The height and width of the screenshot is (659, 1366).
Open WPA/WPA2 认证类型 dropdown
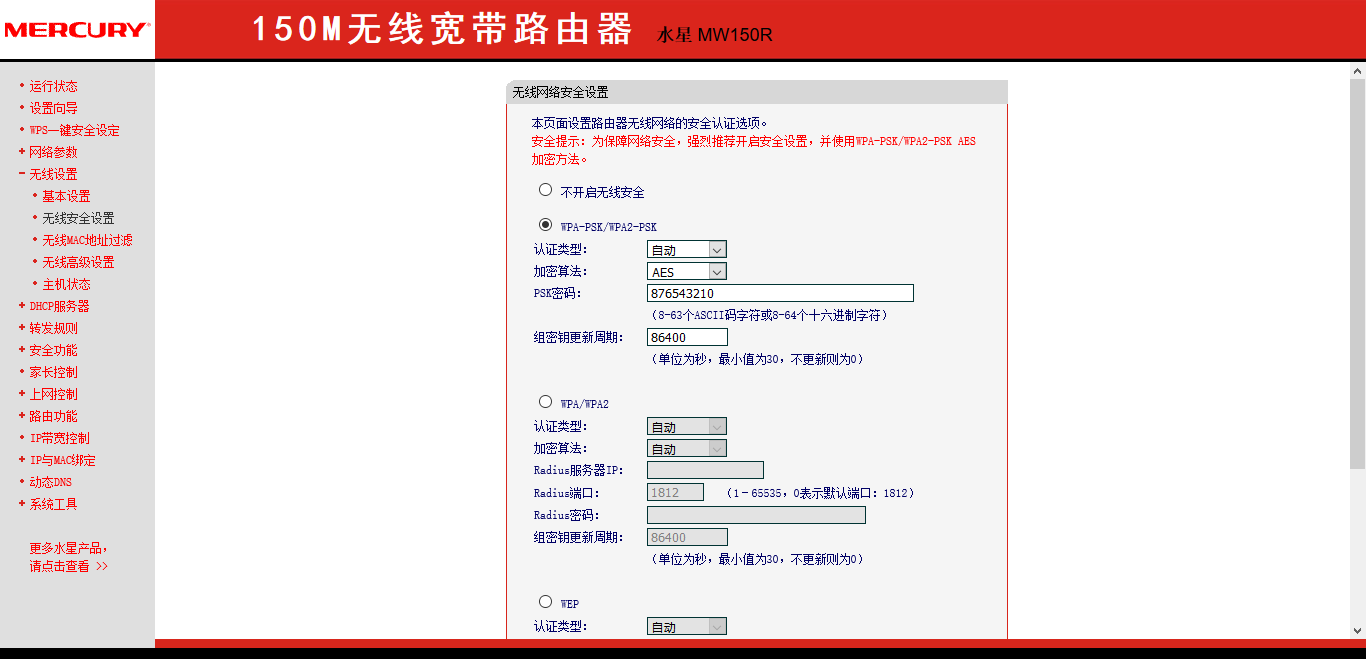tap(687, 427)
